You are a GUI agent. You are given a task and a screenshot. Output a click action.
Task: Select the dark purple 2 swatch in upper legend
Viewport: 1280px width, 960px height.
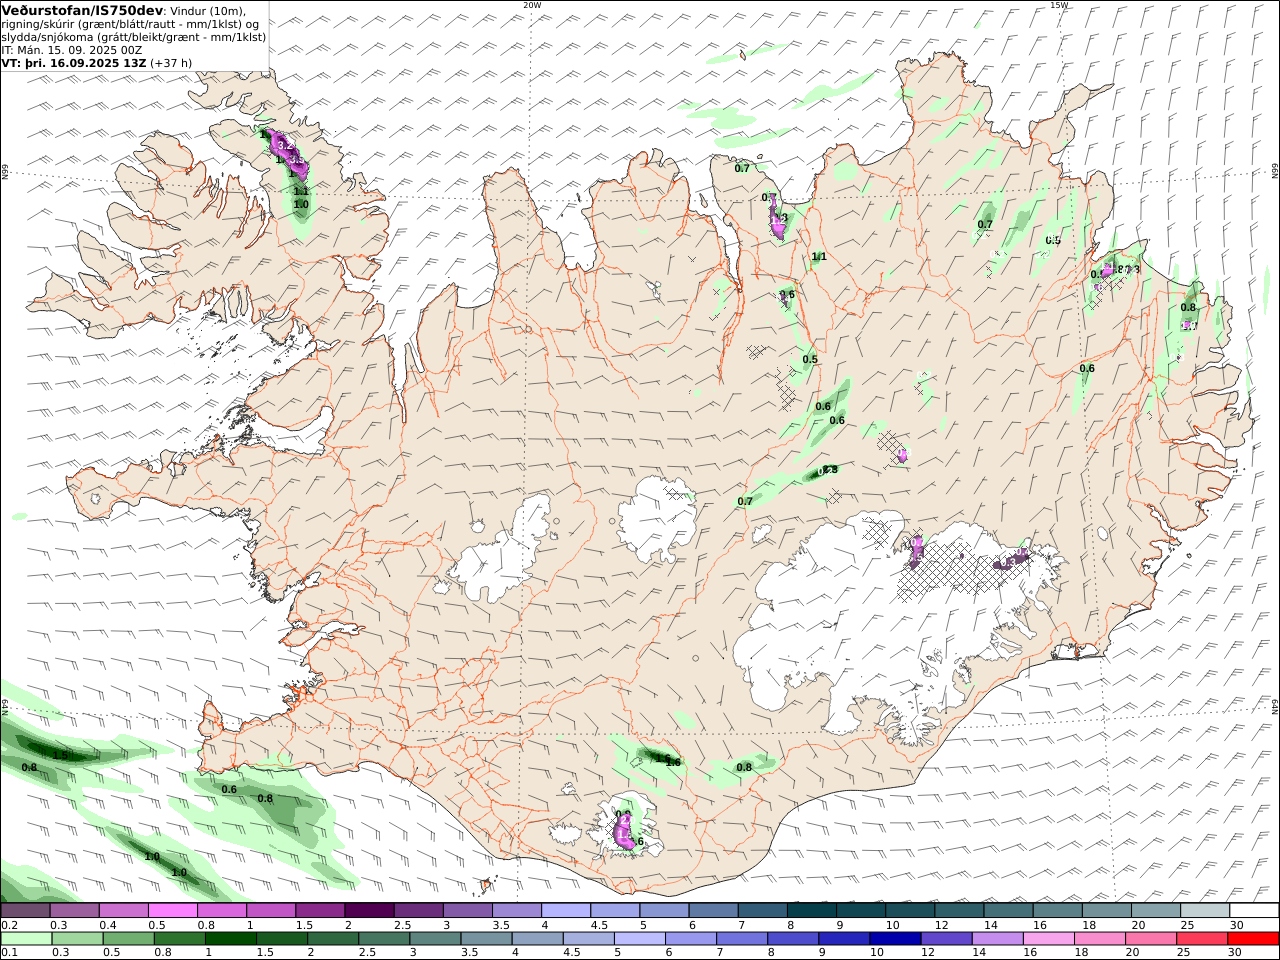pyautogui.click(x=369, y=911)
